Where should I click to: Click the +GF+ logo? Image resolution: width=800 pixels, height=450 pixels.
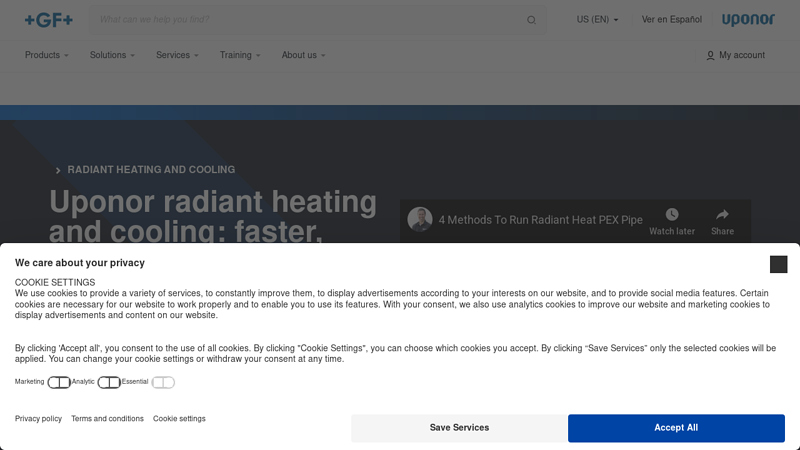[49, 20]
